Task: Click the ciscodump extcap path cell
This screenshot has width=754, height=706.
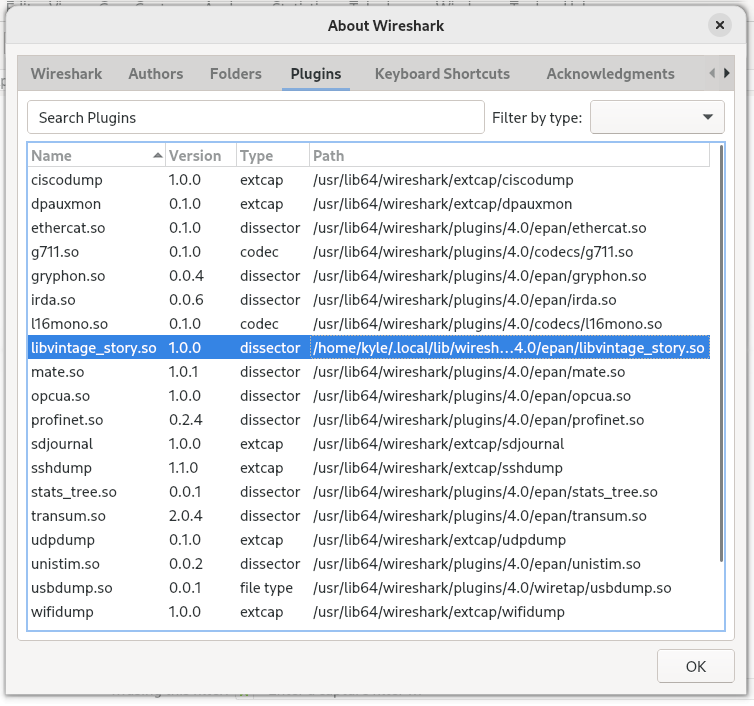Action: coord(509,180)
